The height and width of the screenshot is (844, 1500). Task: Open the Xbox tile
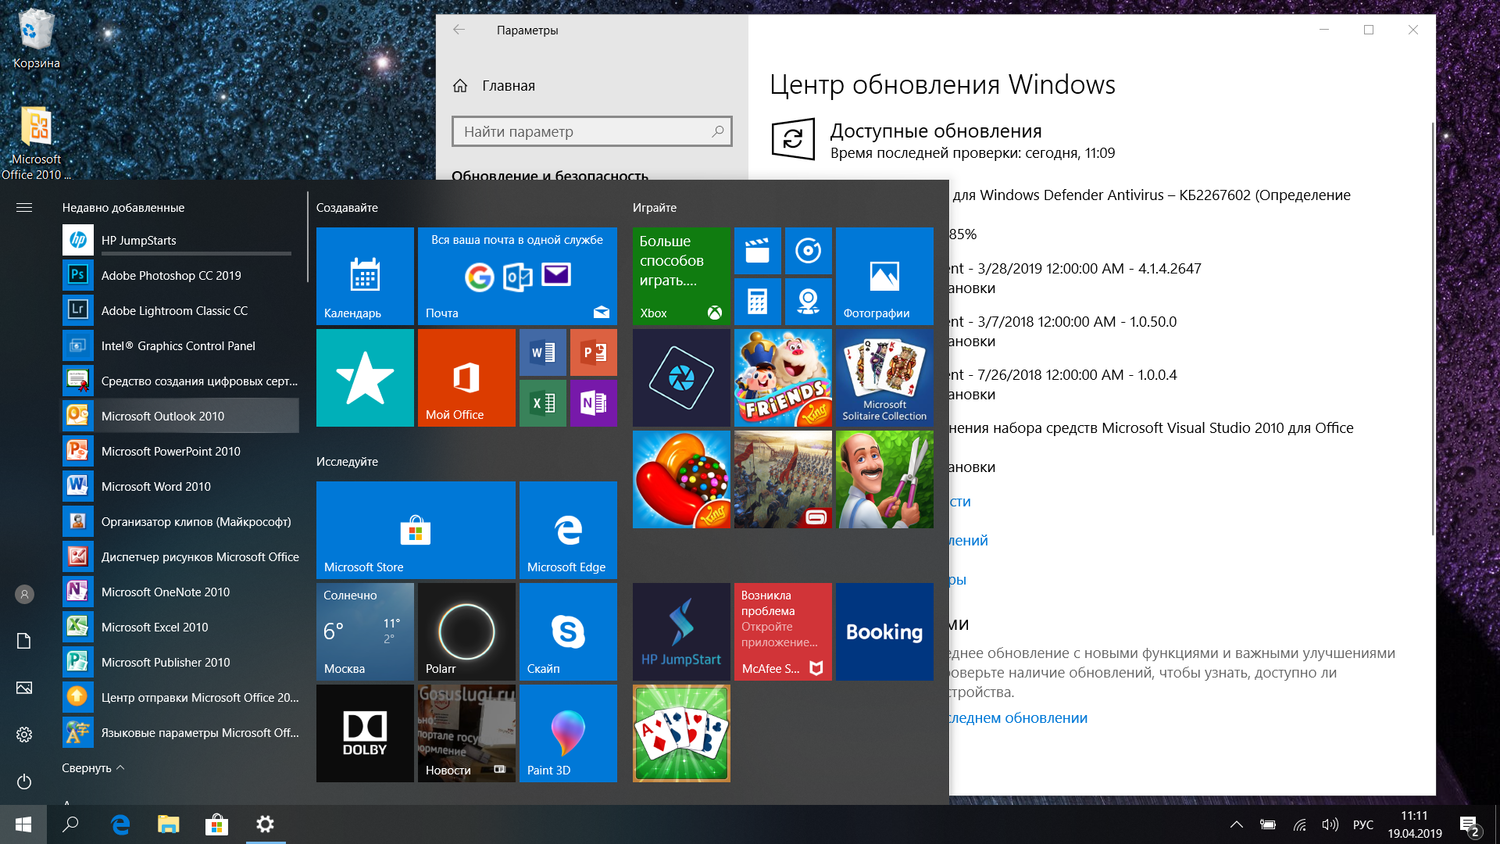click(681, 276)
